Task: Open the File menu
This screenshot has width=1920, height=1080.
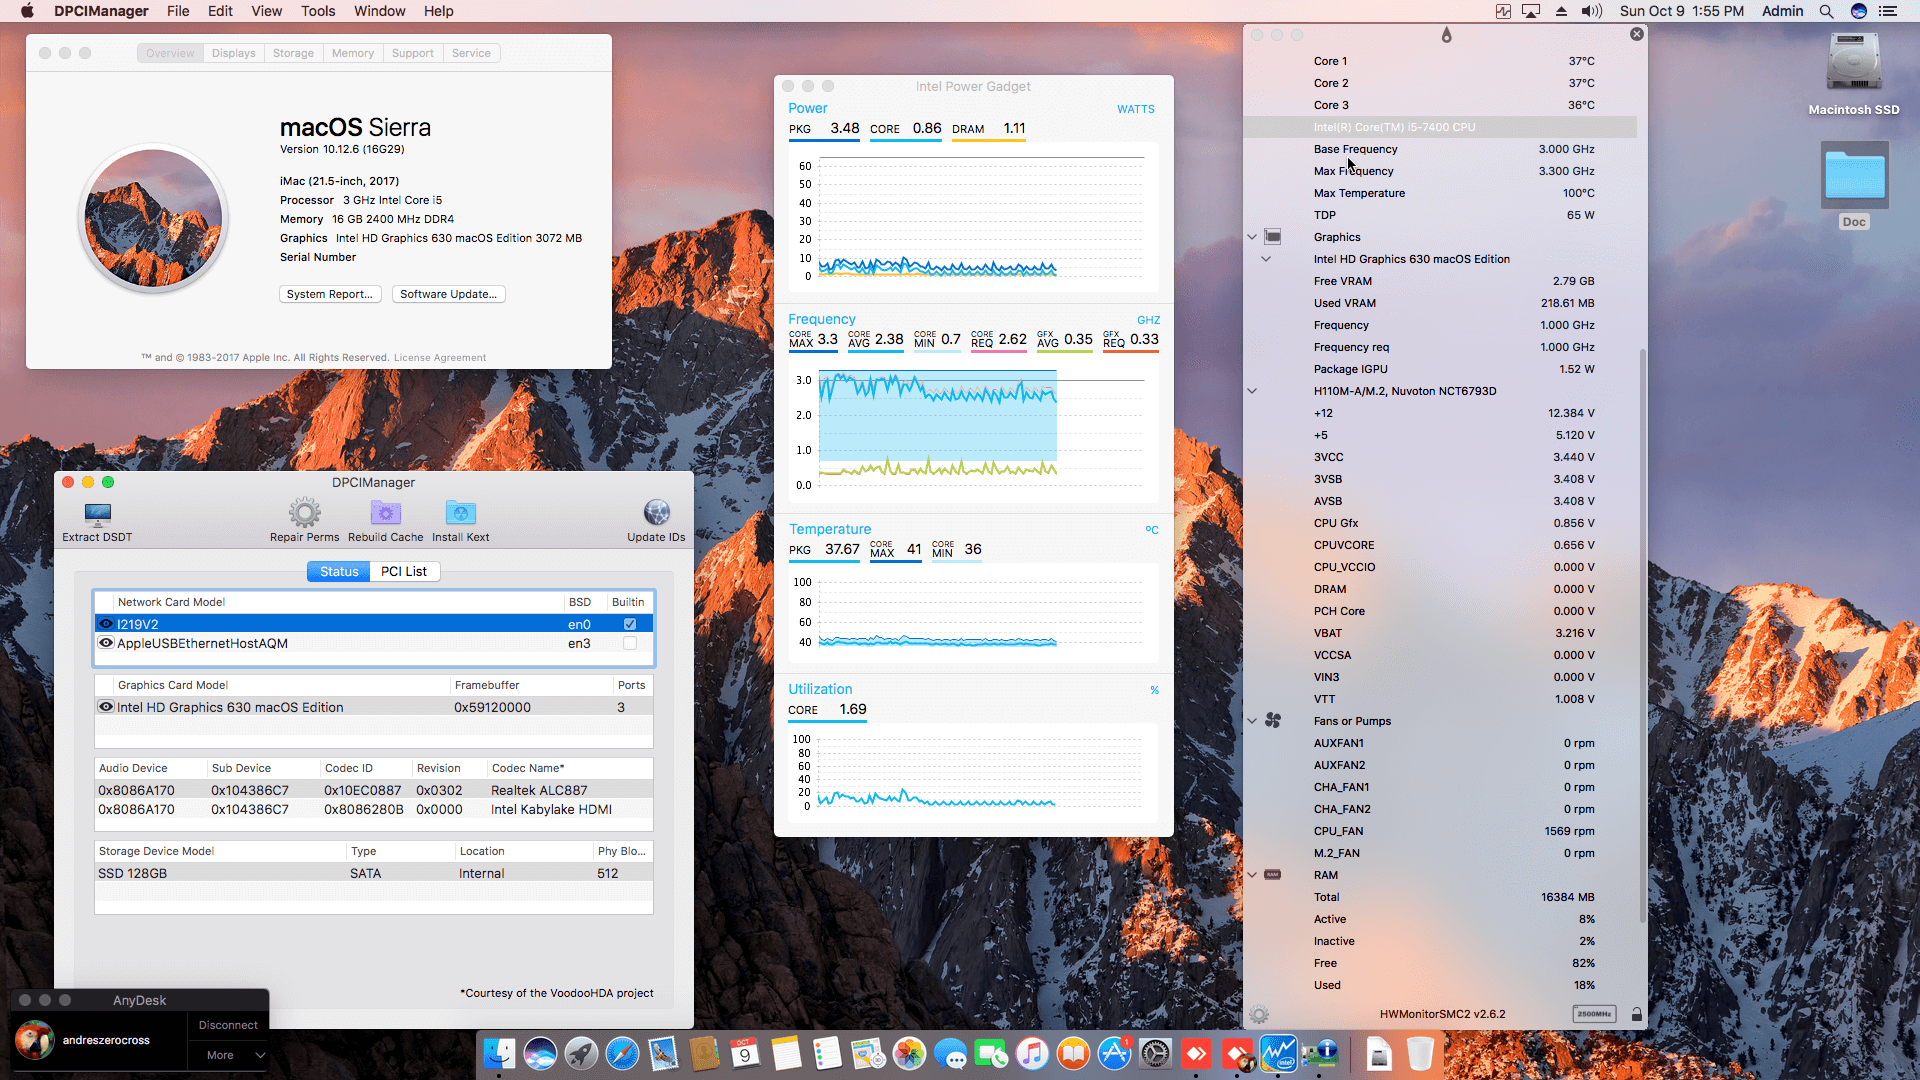Action: (178, 11)
